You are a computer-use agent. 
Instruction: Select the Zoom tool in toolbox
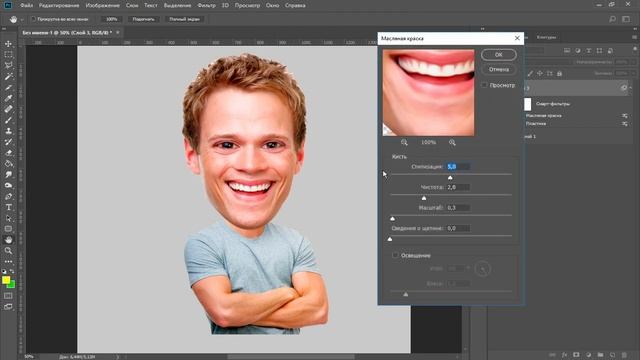8,251
